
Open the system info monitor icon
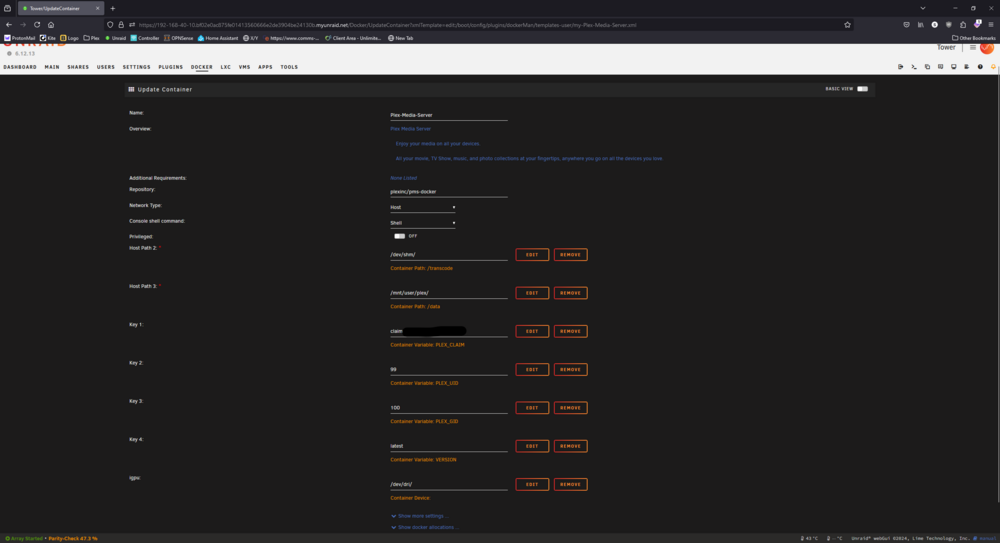[953, 66]
